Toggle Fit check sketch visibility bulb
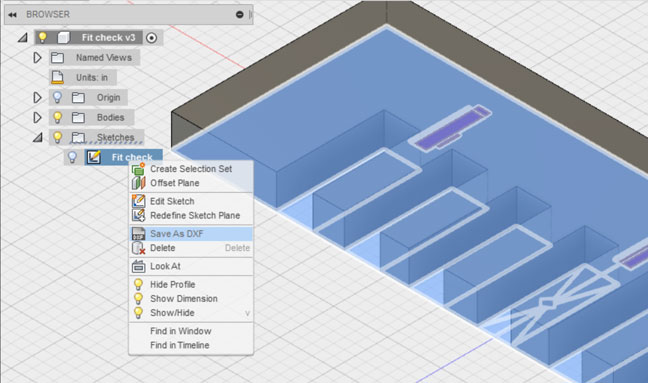 click(x=72, y=157)
